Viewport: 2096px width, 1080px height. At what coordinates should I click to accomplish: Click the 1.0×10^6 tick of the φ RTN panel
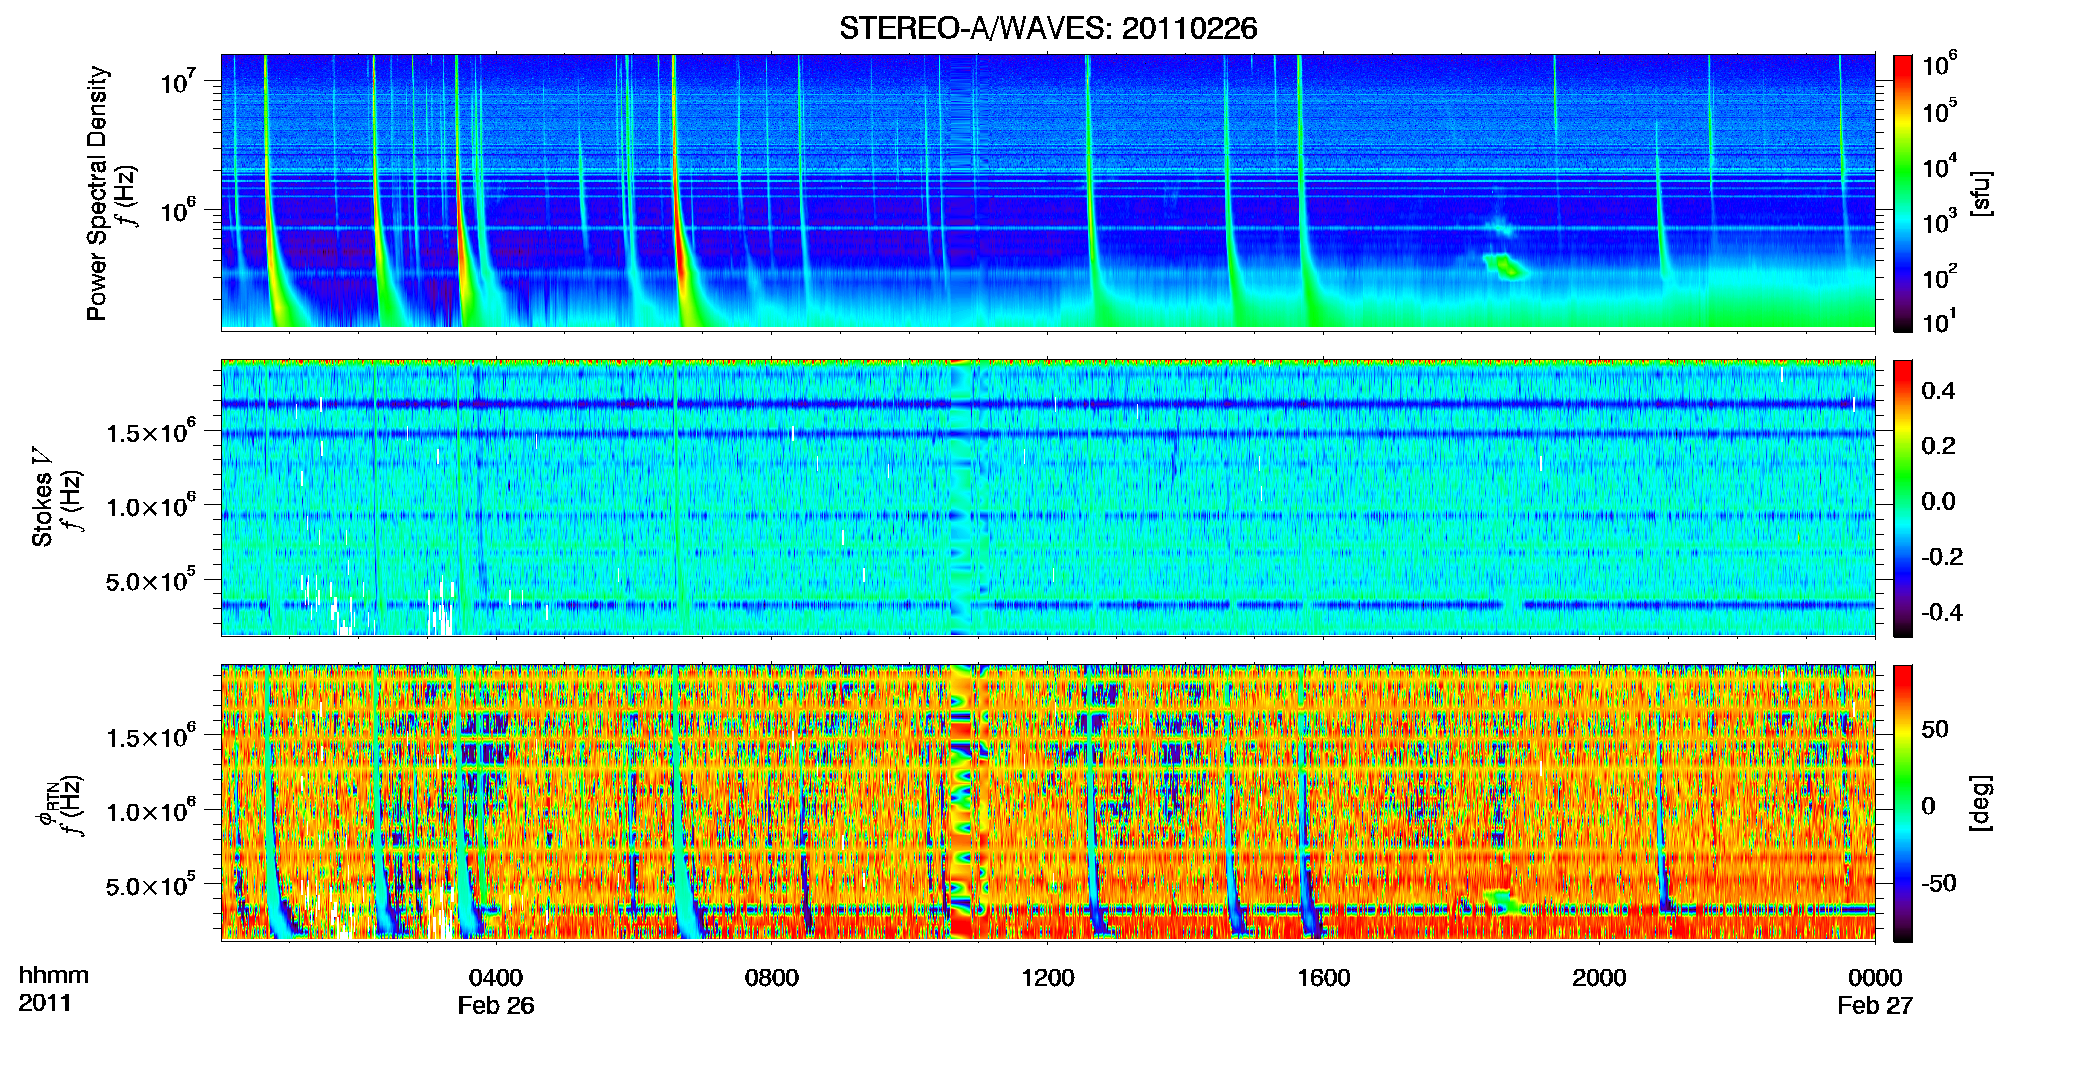(151, 810)
